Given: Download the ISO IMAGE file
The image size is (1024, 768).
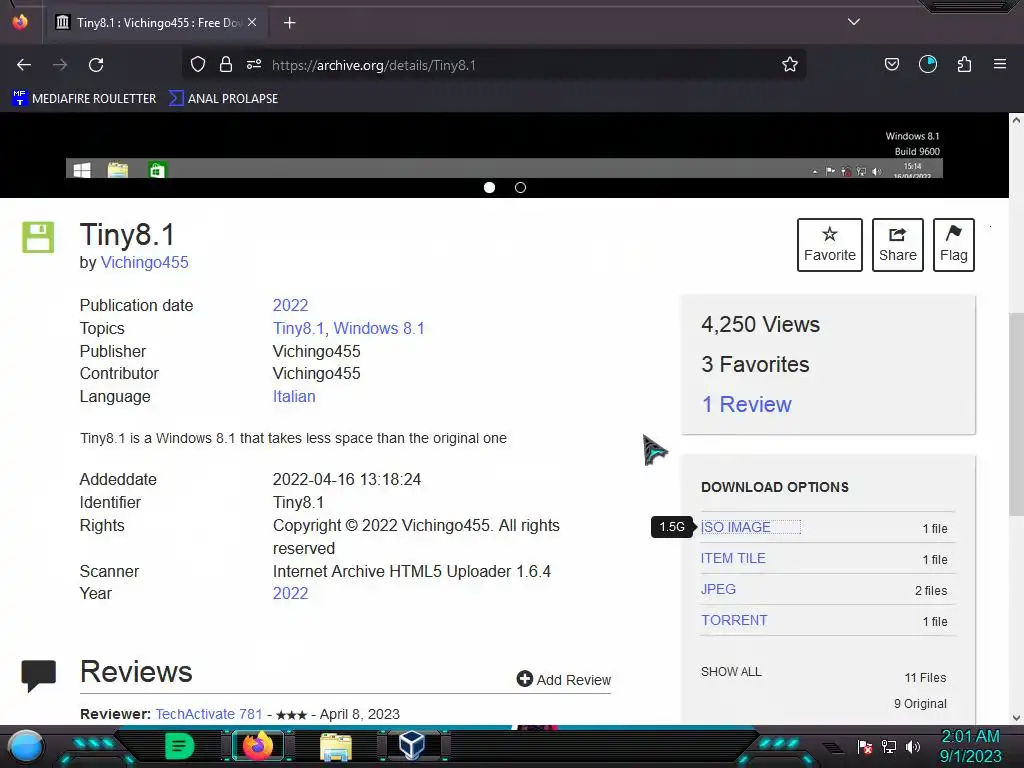Looking at the screenshot, I should [x=735, y=527].
